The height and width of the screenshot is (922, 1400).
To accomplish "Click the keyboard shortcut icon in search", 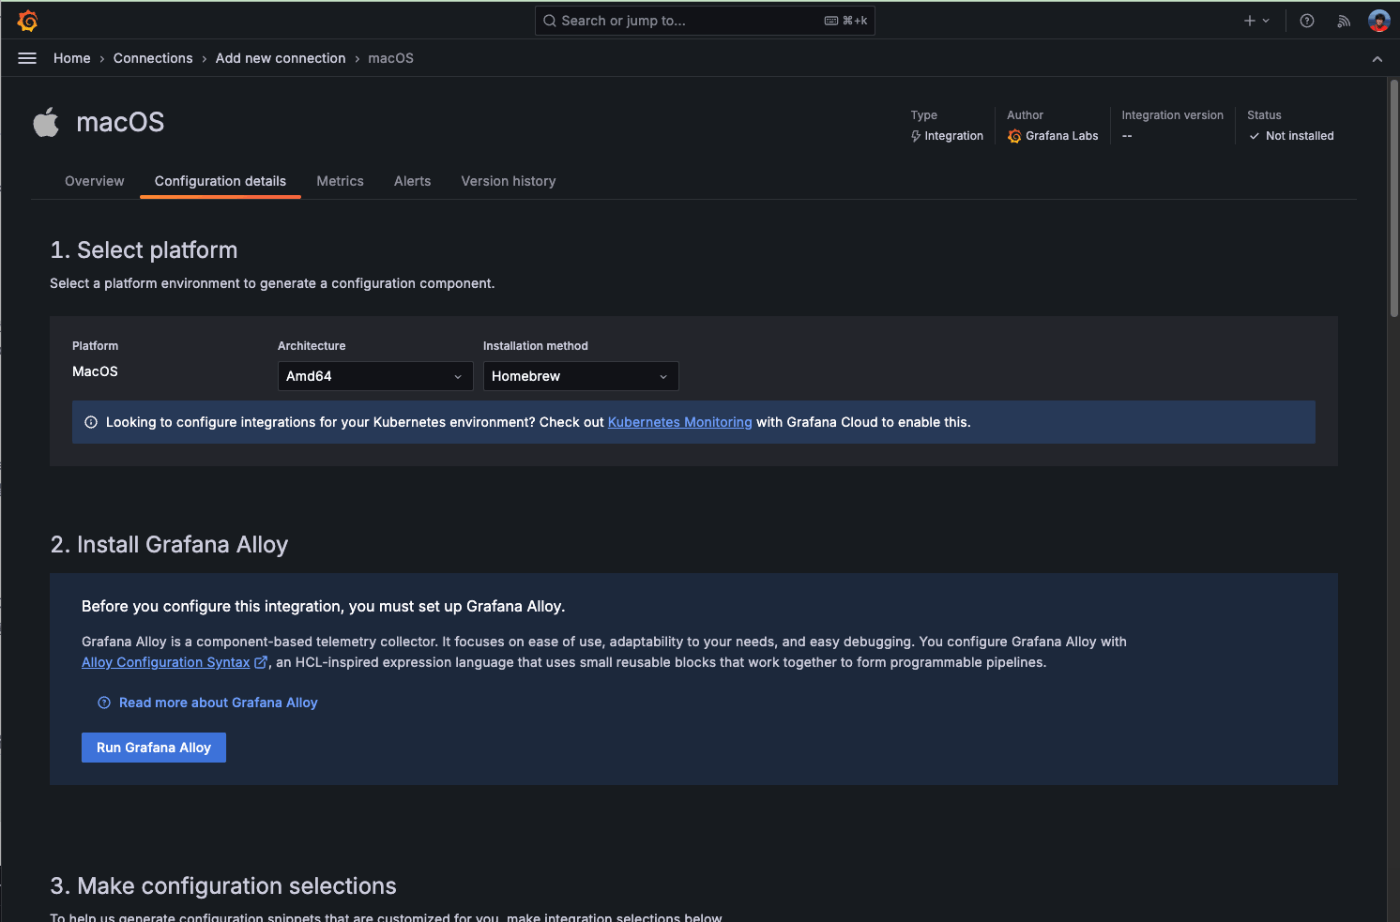I will tap(831, 21).
